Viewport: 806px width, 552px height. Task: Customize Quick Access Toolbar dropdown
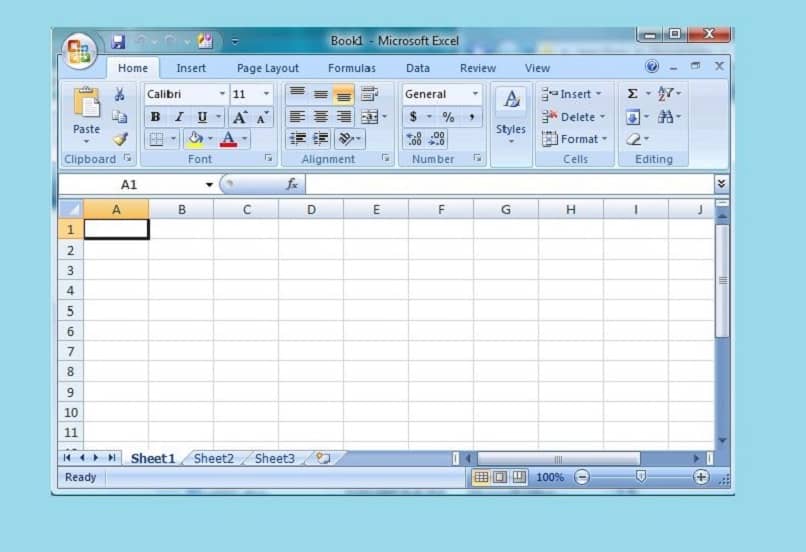tap(235, 41)
